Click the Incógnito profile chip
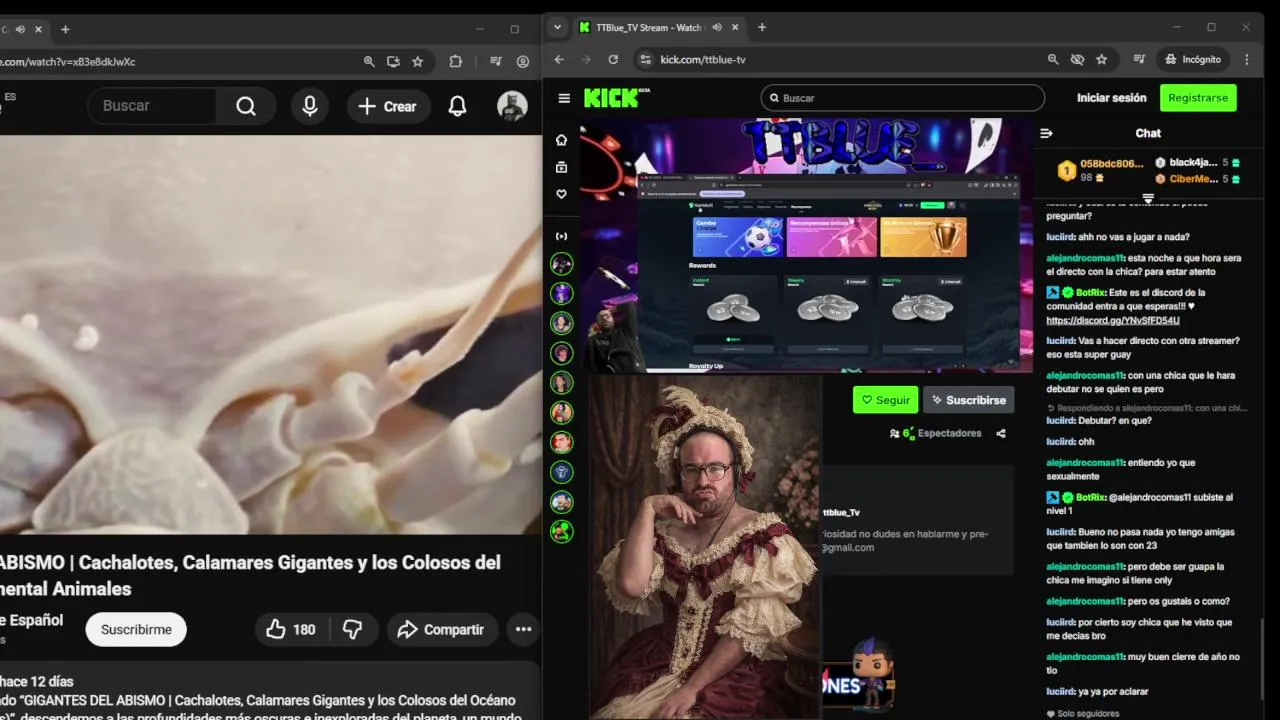The image size is (1280, 720). coord(1193,59)
